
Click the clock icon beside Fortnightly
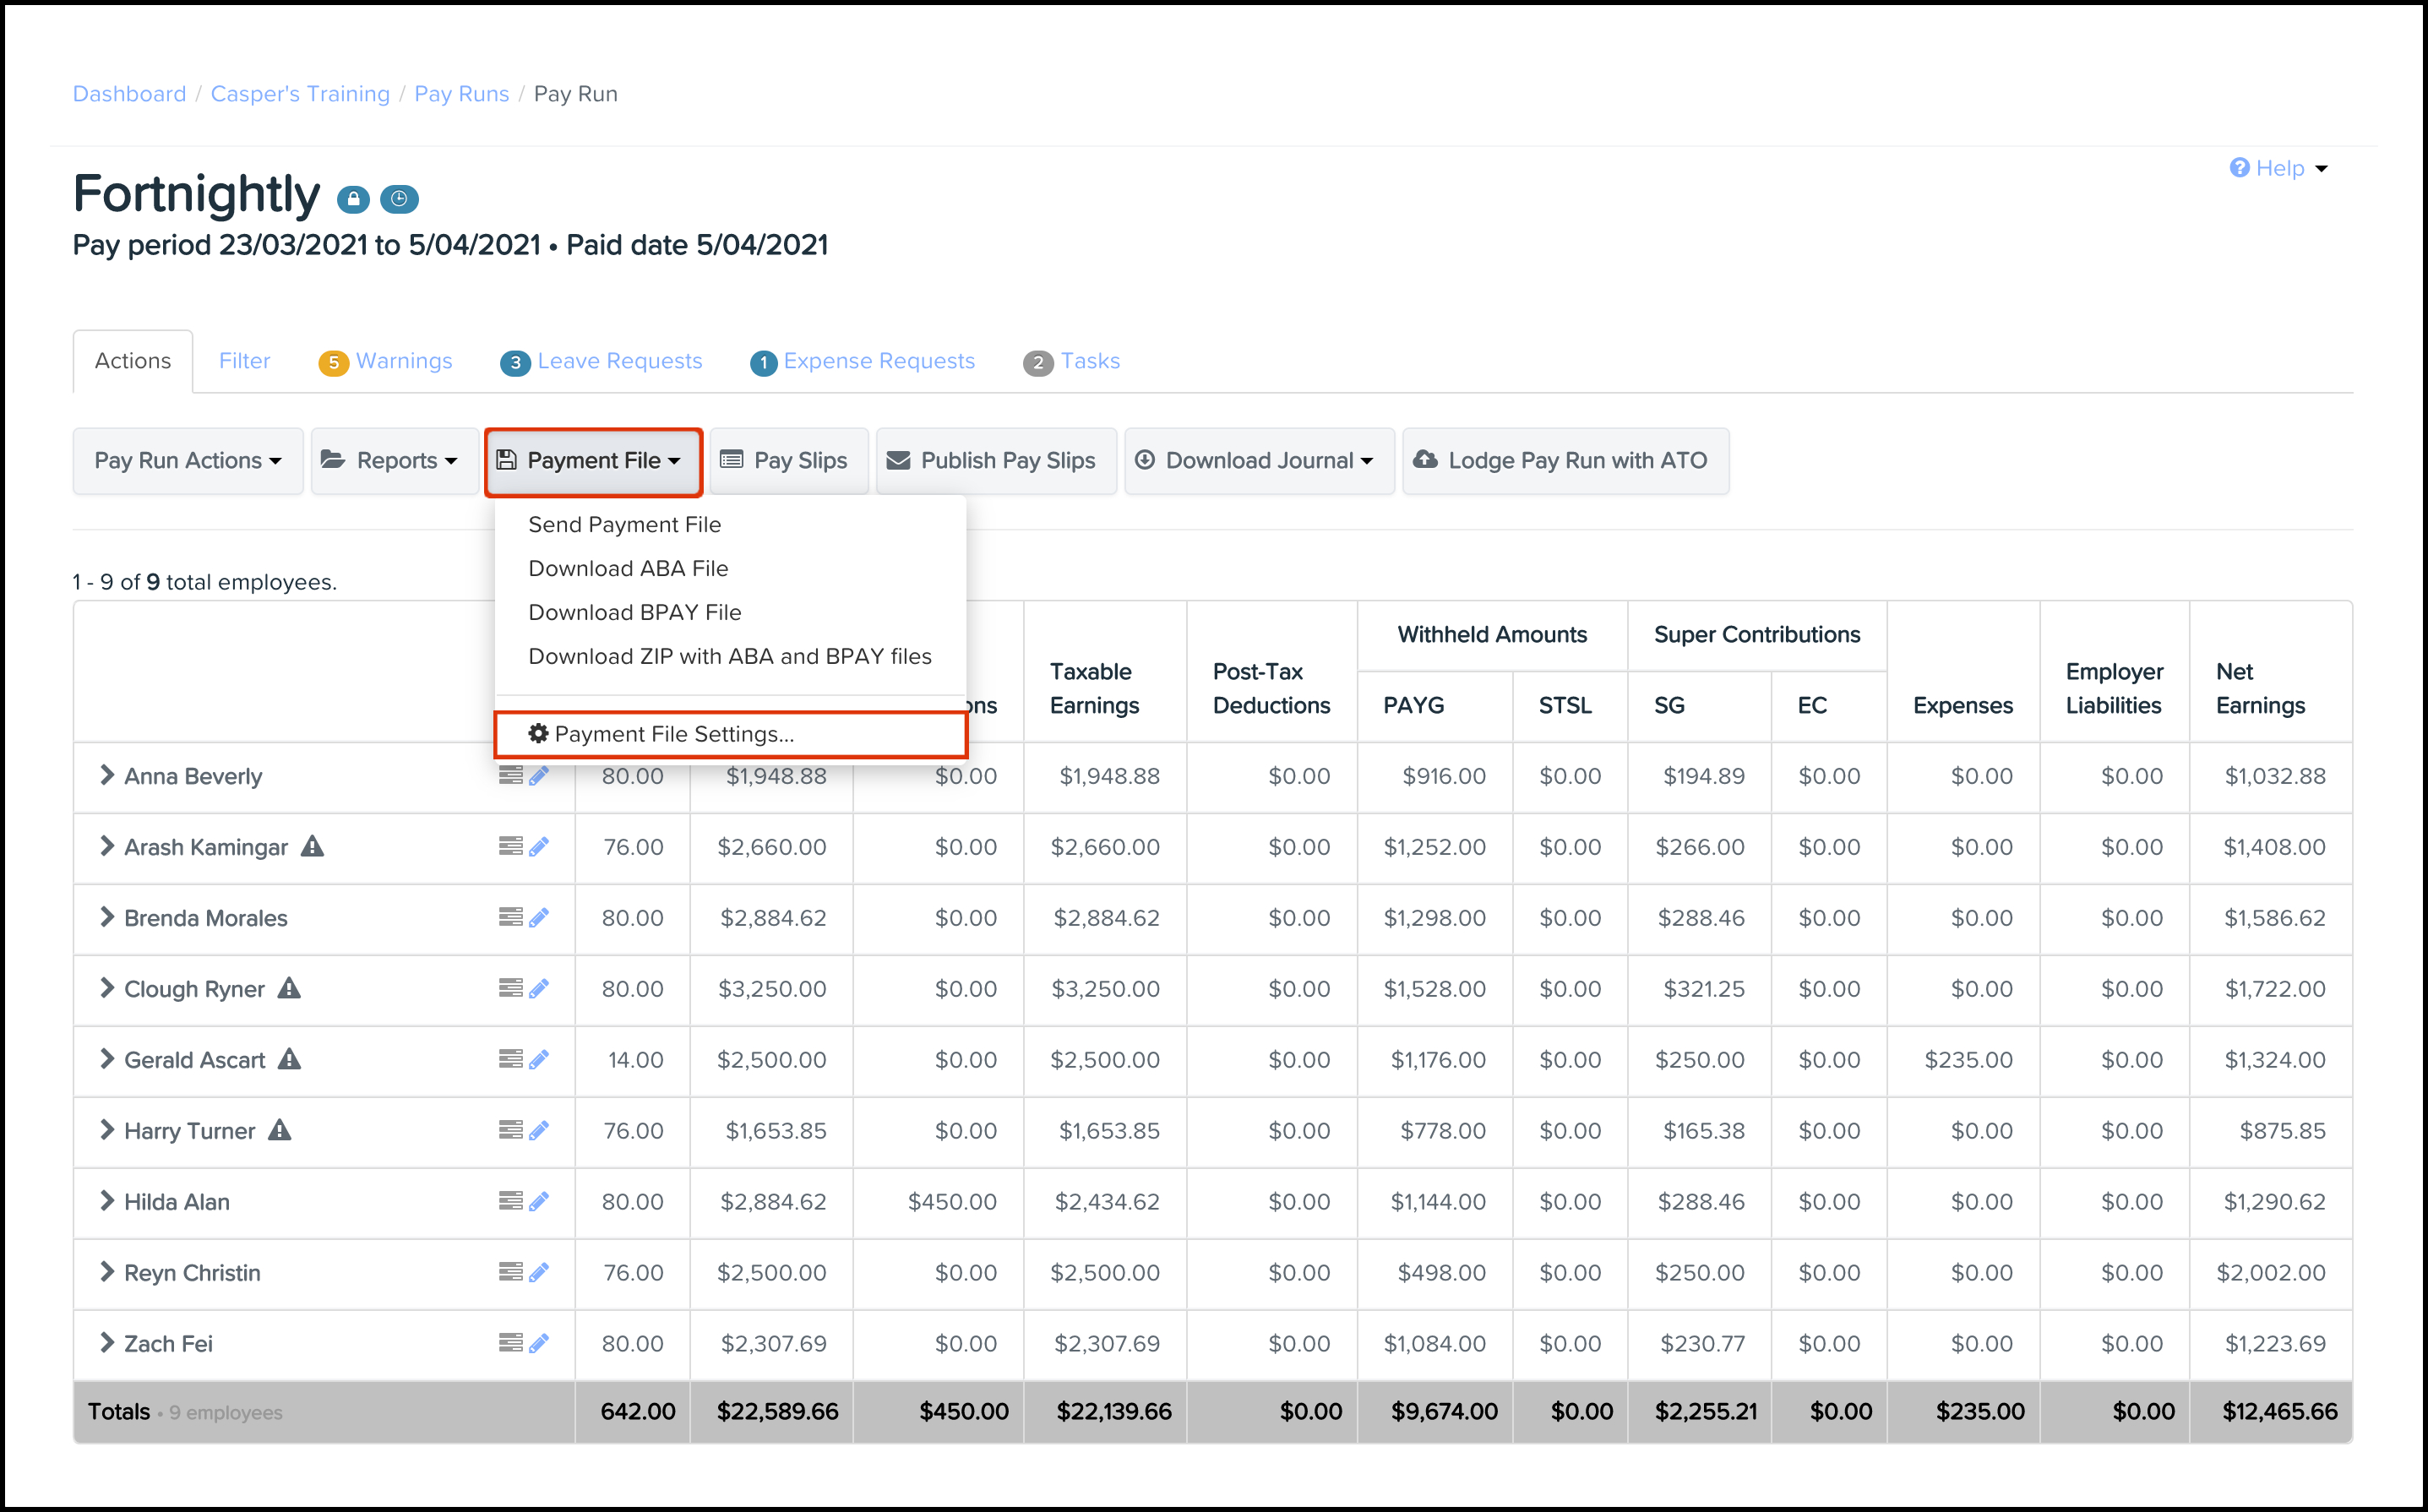[x=399, y=199]
